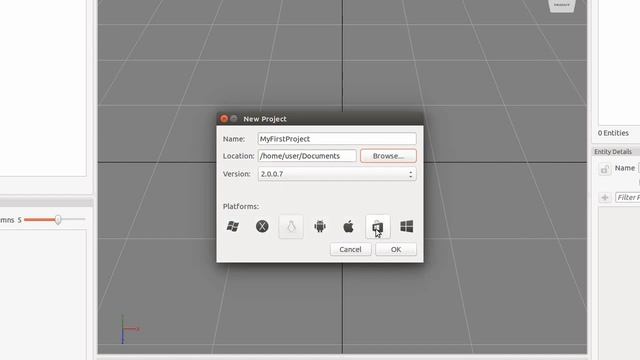Select the Mac OS X platform icon
Viewport: 640px width, 360px height.
click(x=262, y=226)
